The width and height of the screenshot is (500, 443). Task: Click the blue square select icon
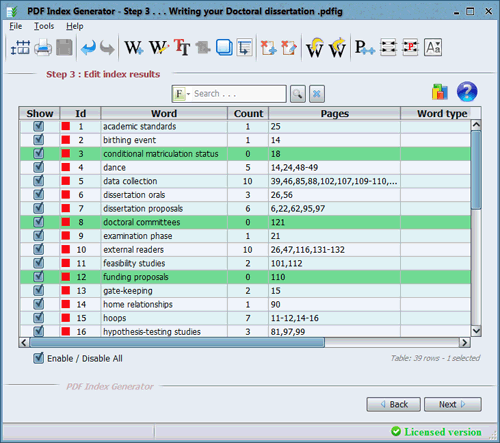click(x=224, y=47)
